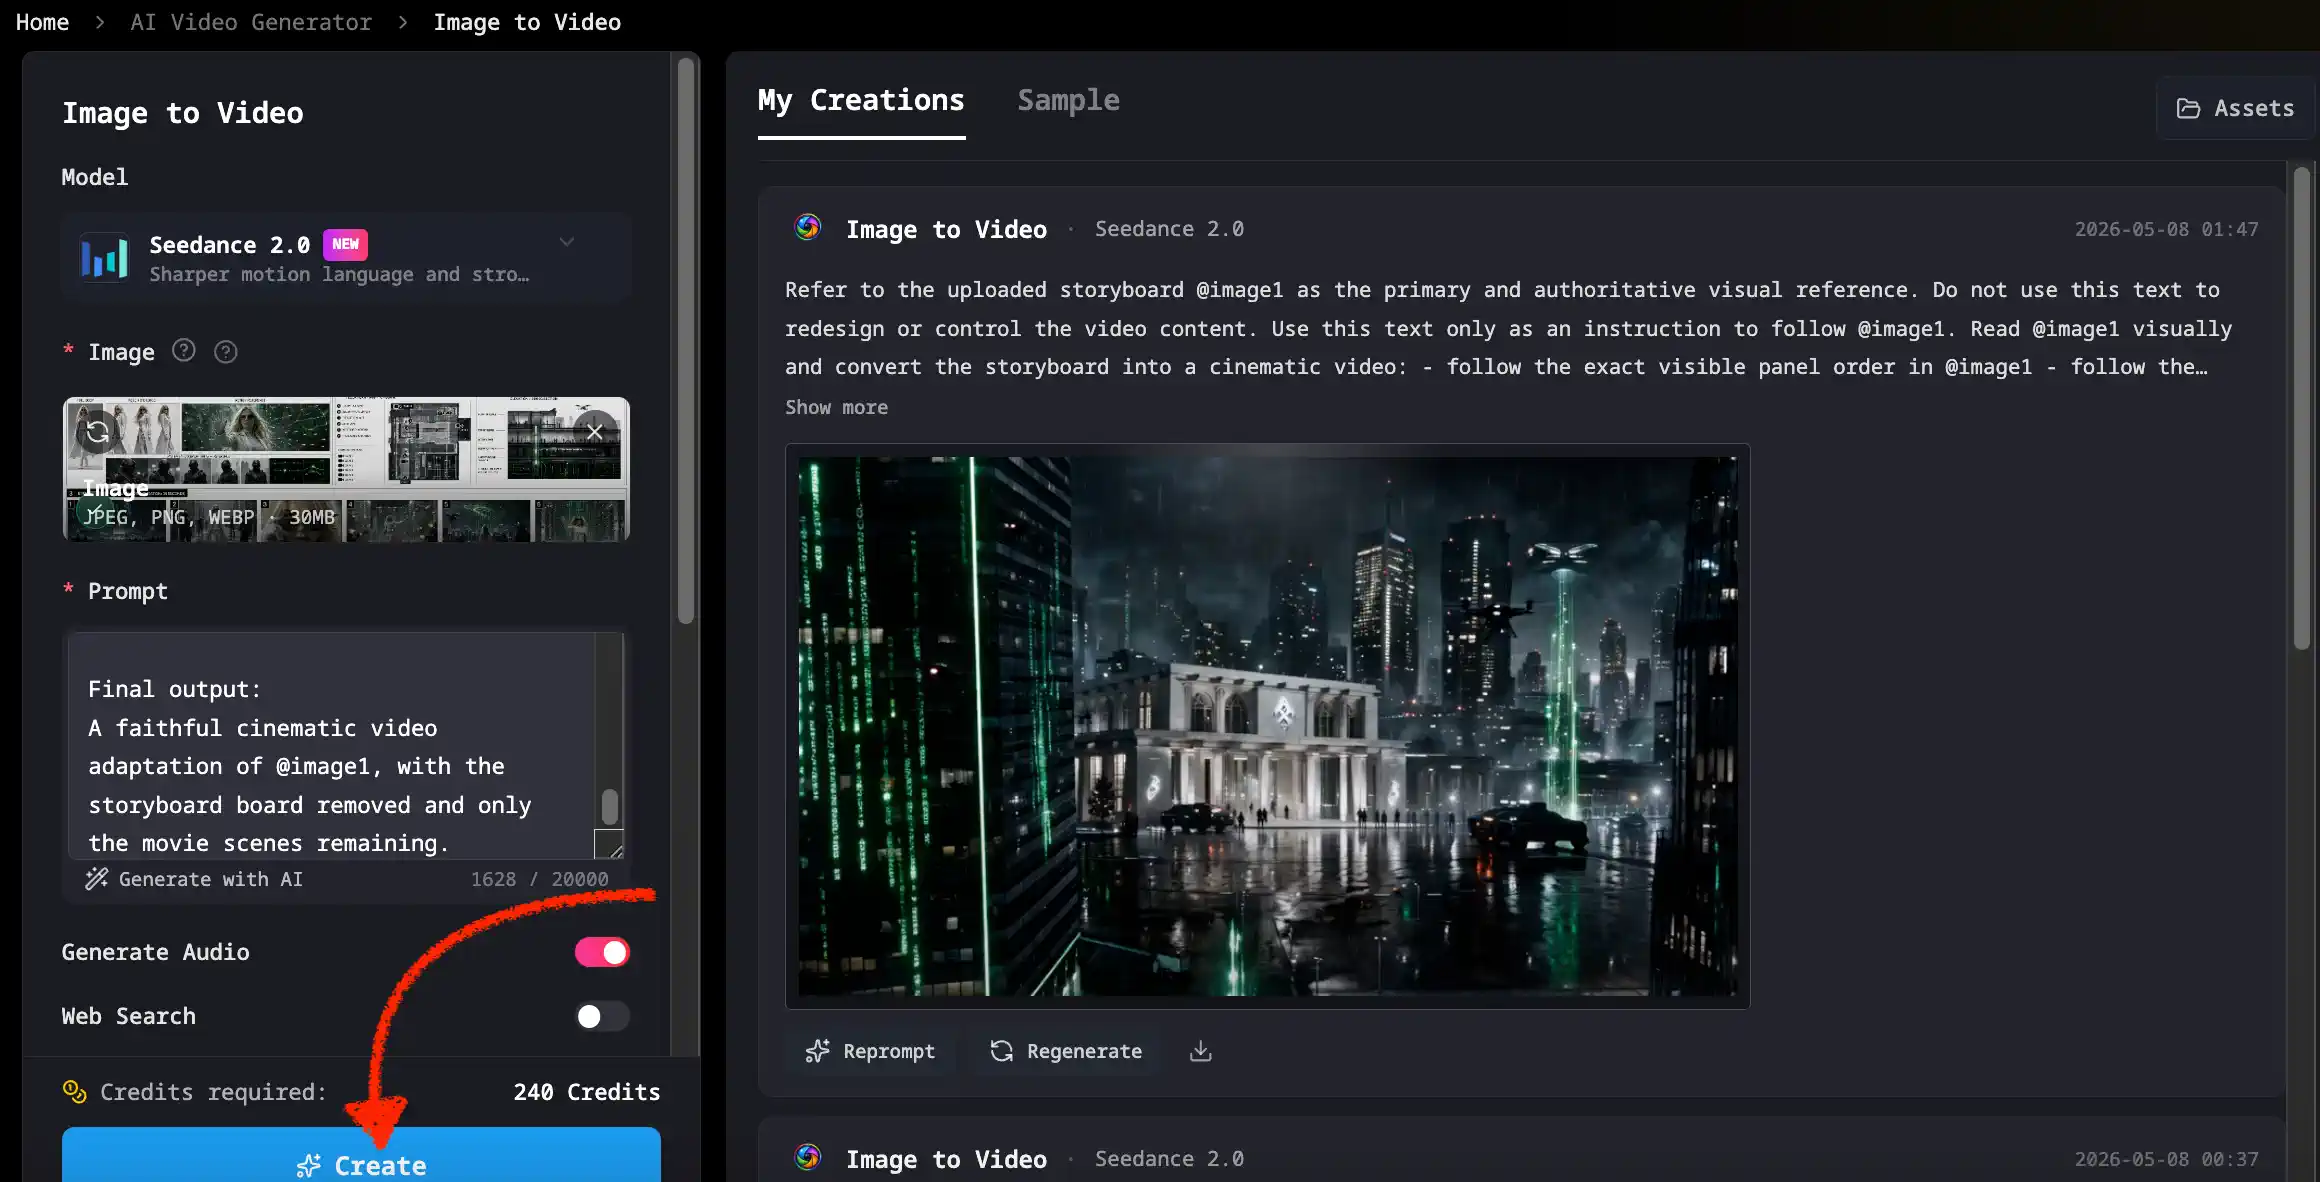The height and width of the screenshot is (1182, 2320).
Task: Click the prompt textarea resize handle
Action: (609, 844)
